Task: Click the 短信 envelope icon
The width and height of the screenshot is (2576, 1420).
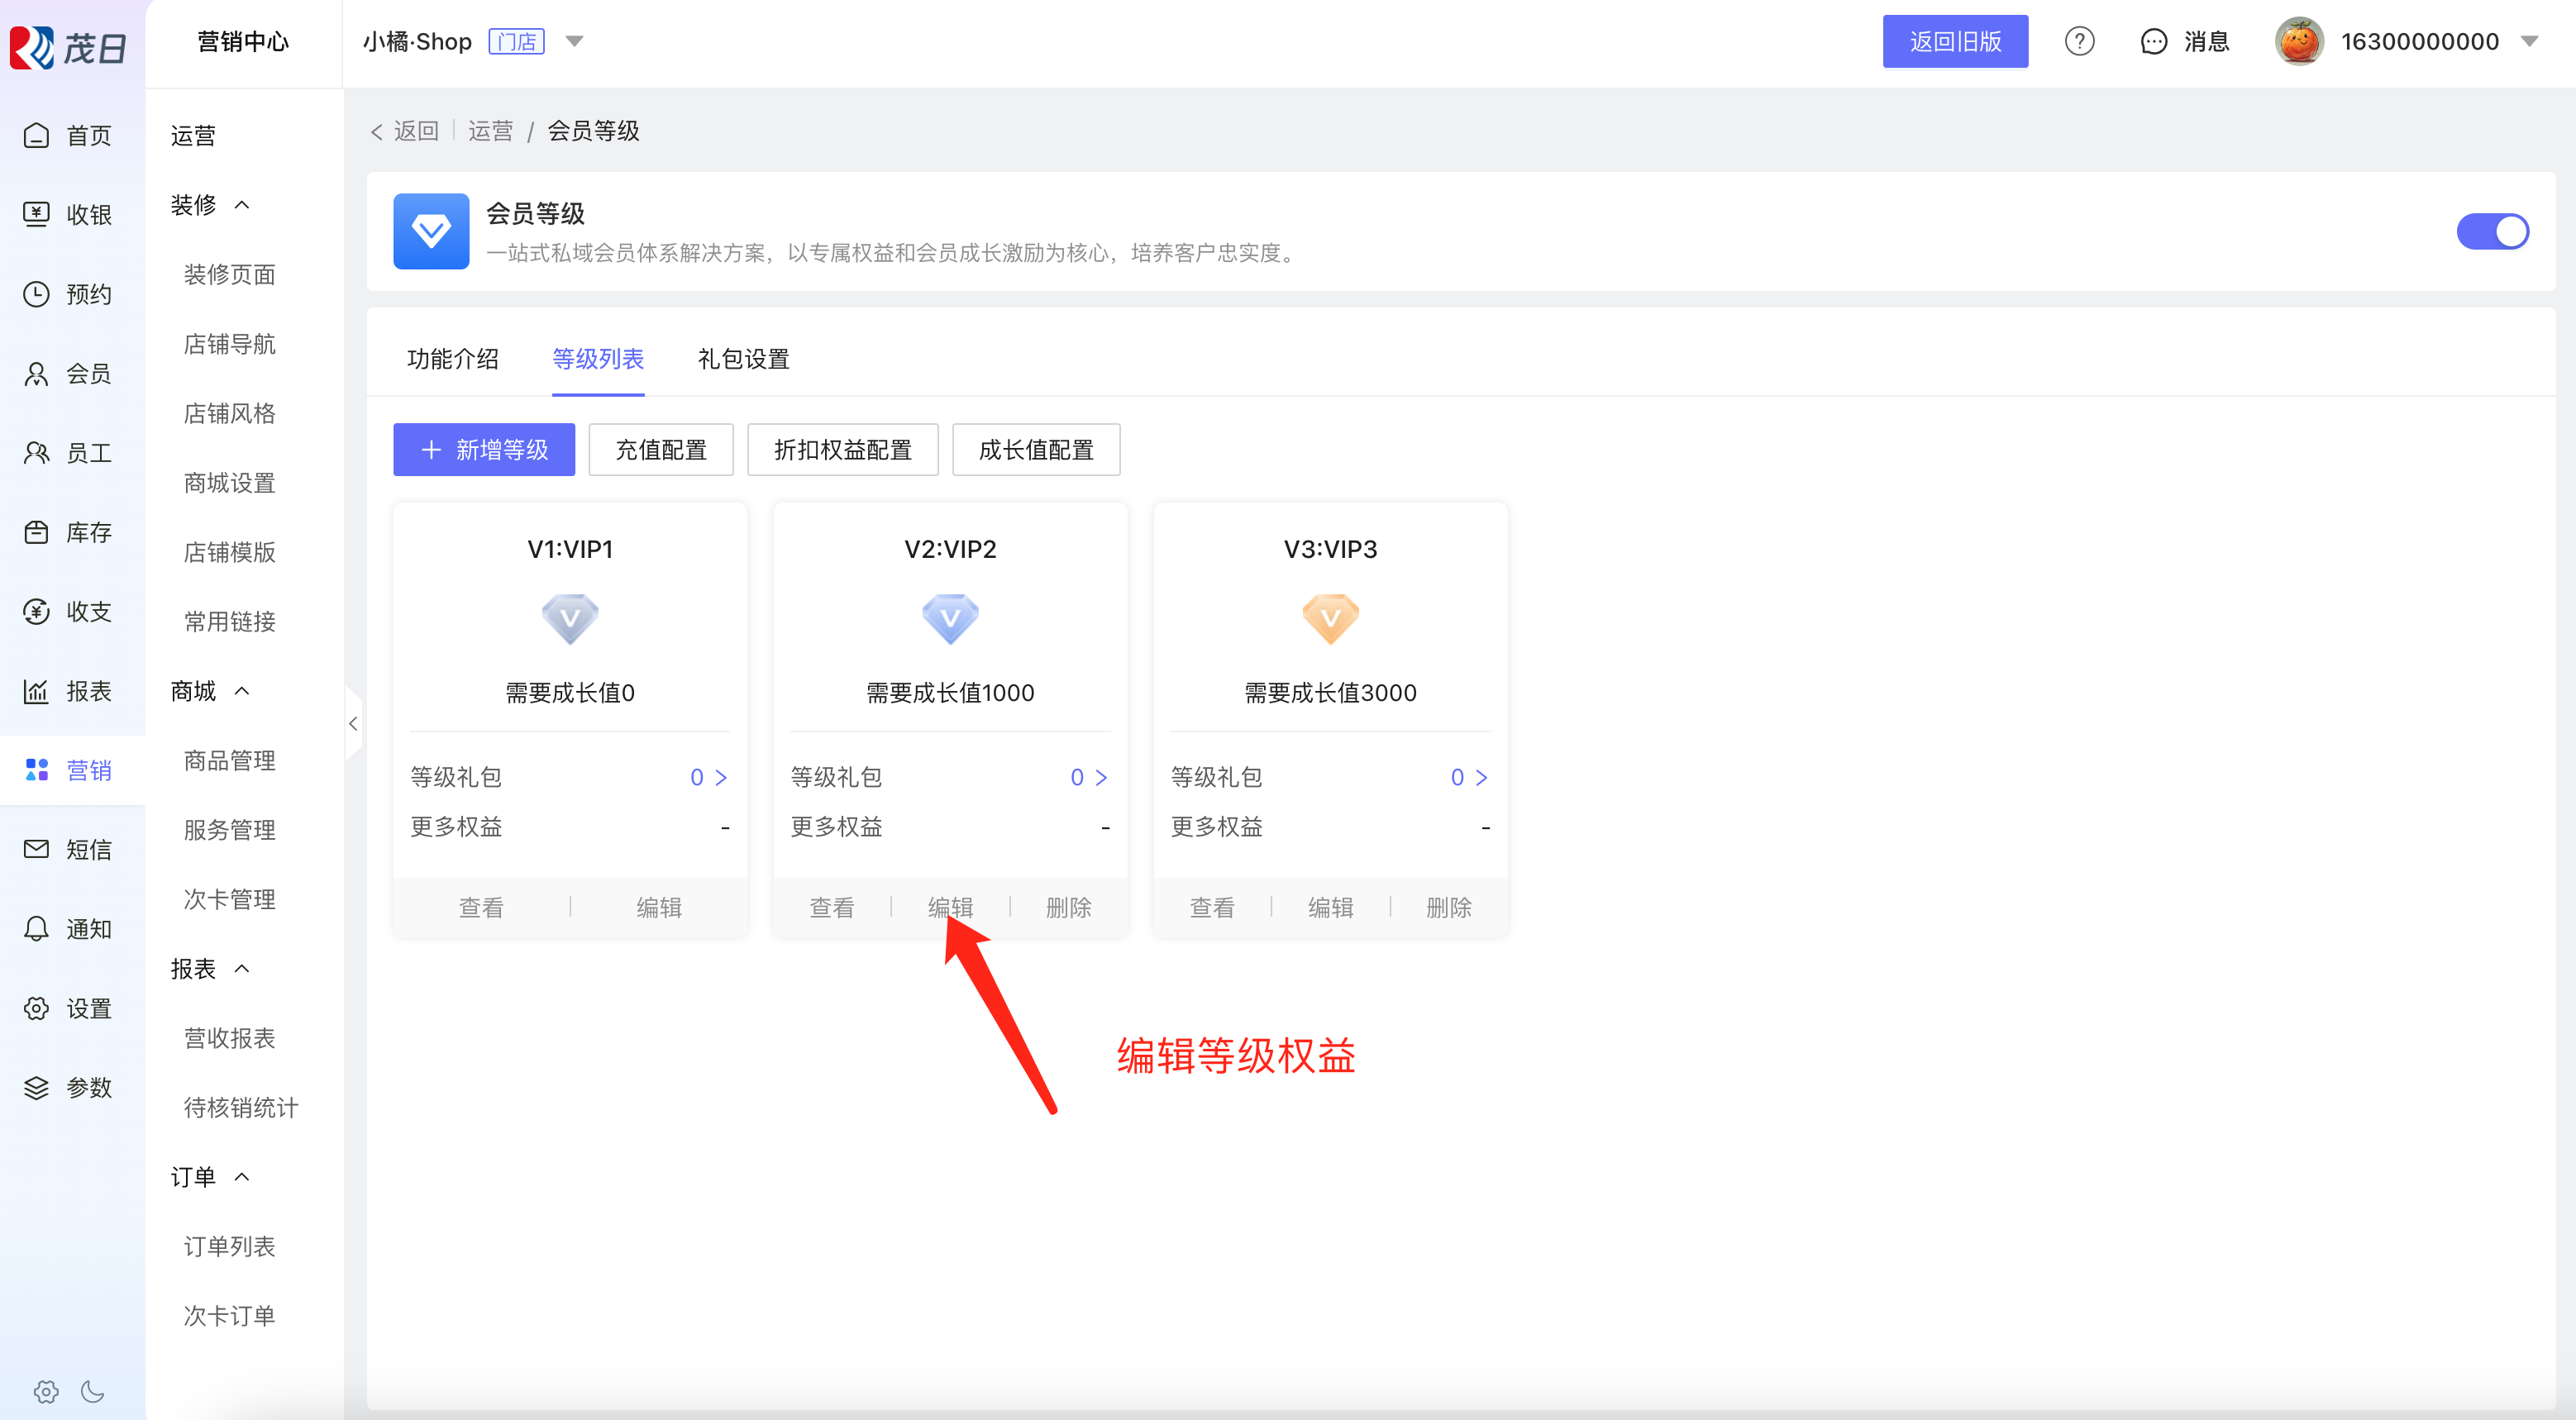Action: click(36, 849)
